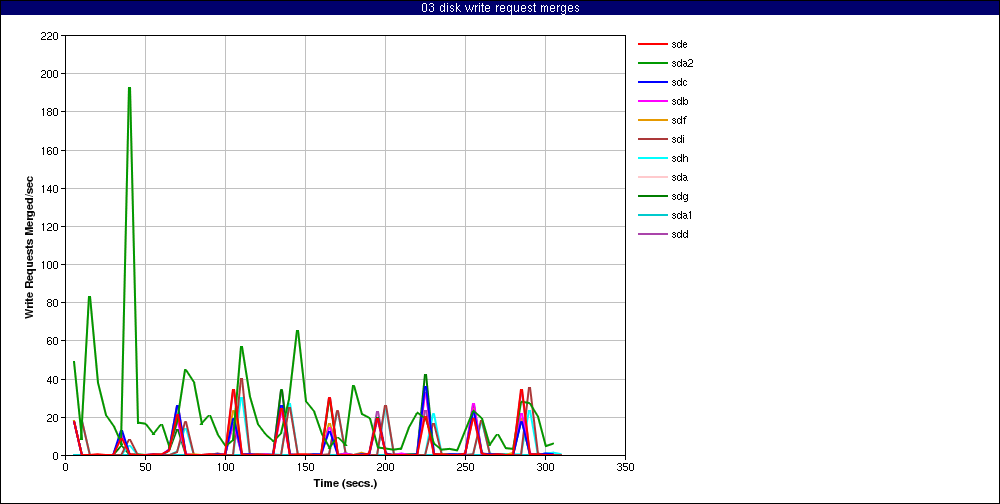Select the sdb legend label
Screen dimensions: 1000x504
679,101
